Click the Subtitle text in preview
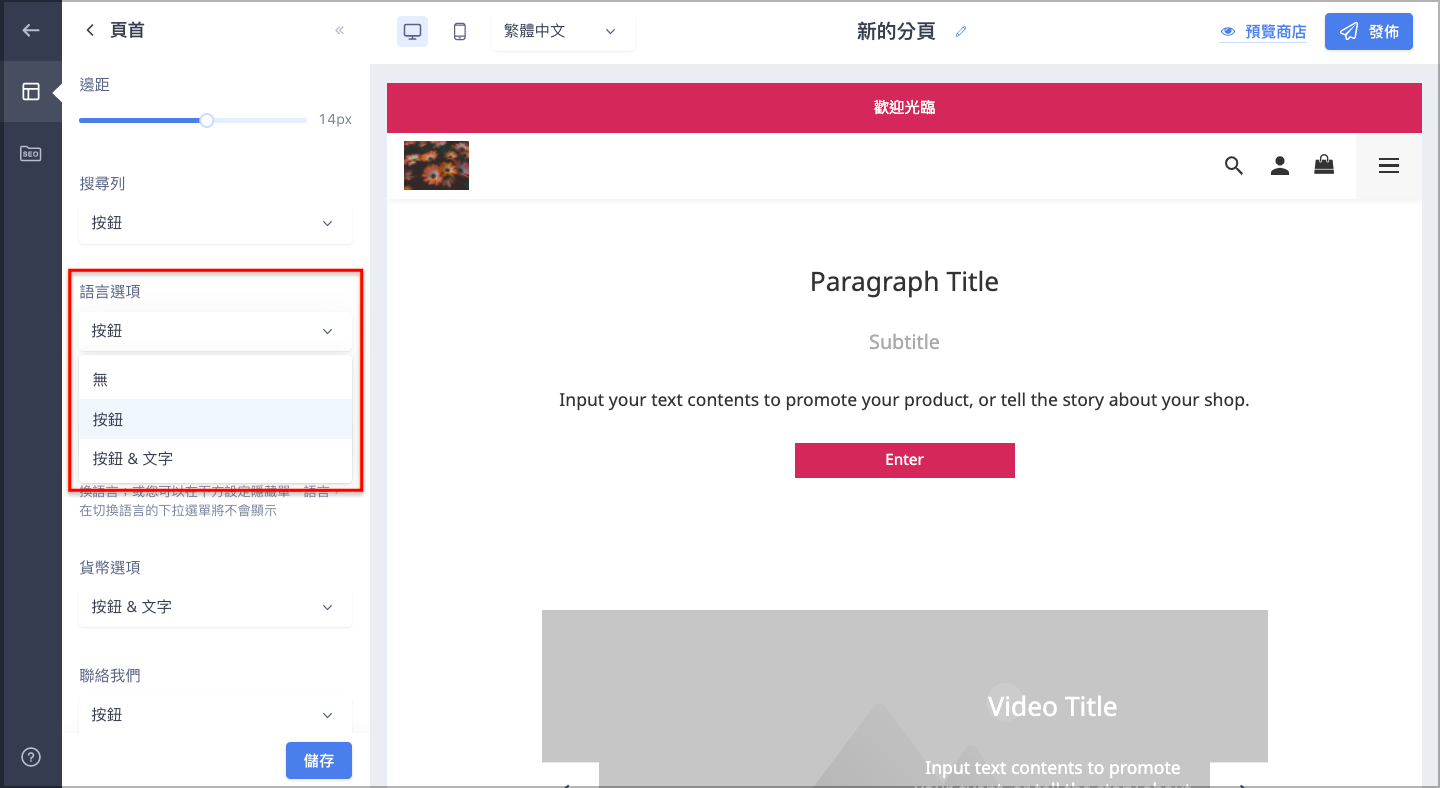The height and width of the screenshot is (788, 1440). point(904,342)
